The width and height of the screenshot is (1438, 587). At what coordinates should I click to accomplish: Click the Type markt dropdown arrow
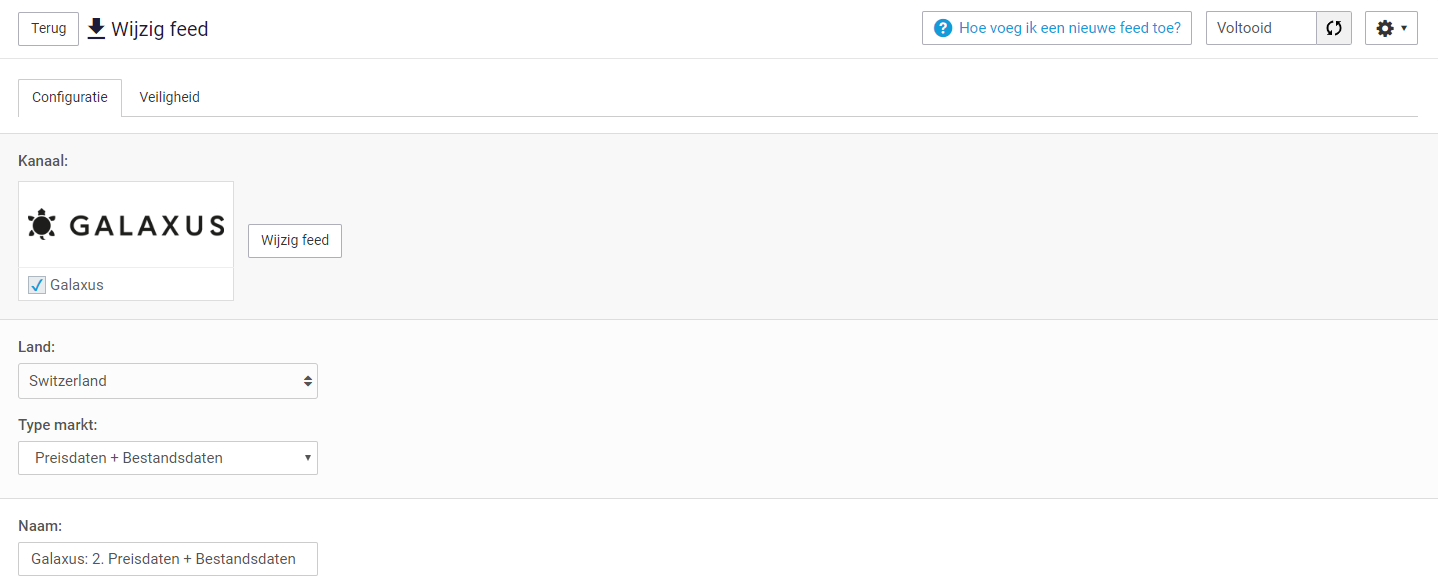[x=308, y=458]
